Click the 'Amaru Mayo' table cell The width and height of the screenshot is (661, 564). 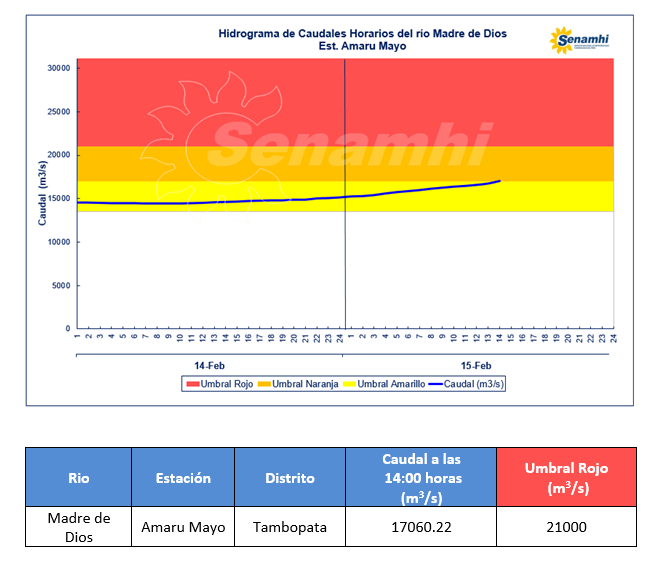click(x=183, y=527)
